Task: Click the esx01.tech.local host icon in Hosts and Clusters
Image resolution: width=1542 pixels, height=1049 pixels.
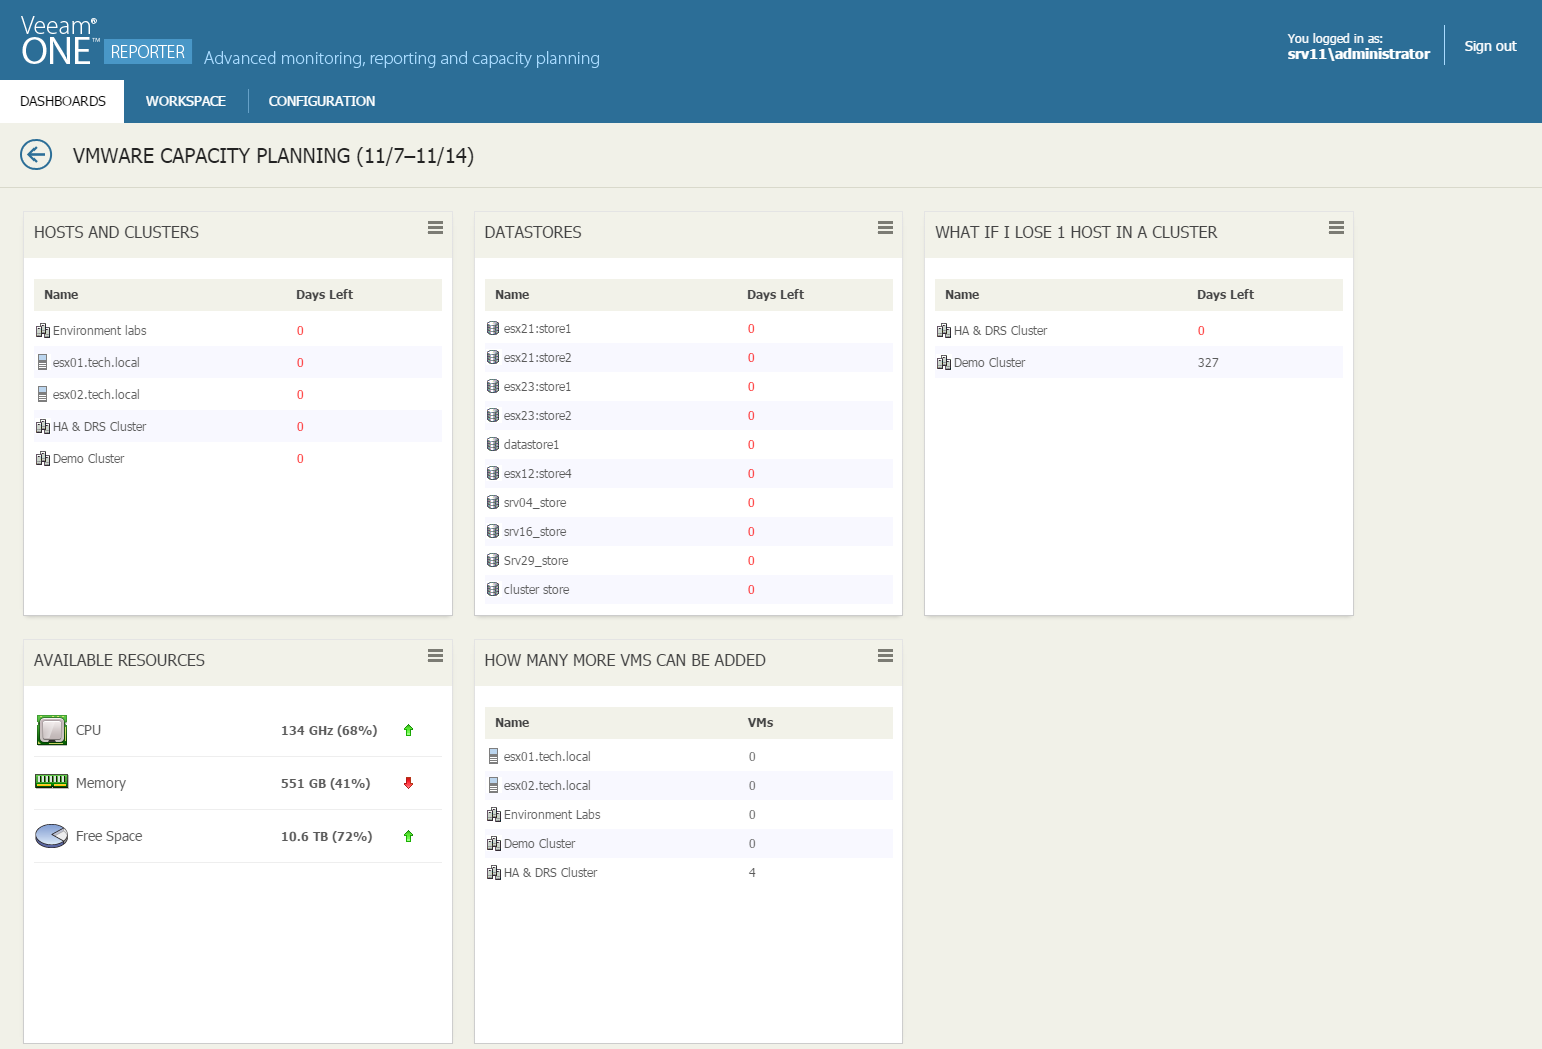Action: [x=42, y=362]
